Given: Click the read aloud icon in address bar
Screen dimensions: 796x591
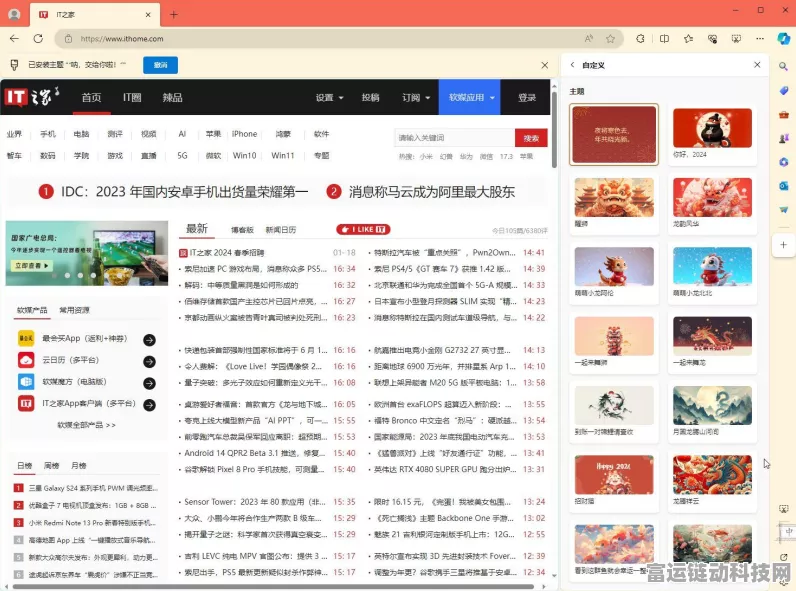Looking at the screenshot, I should click(x=589, y=39).
